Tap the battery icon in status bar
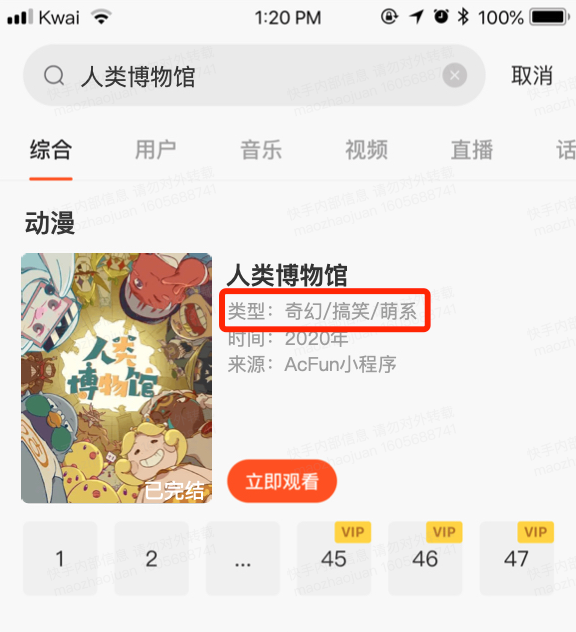This screenshot has width=576, height=632. point(549,17)
